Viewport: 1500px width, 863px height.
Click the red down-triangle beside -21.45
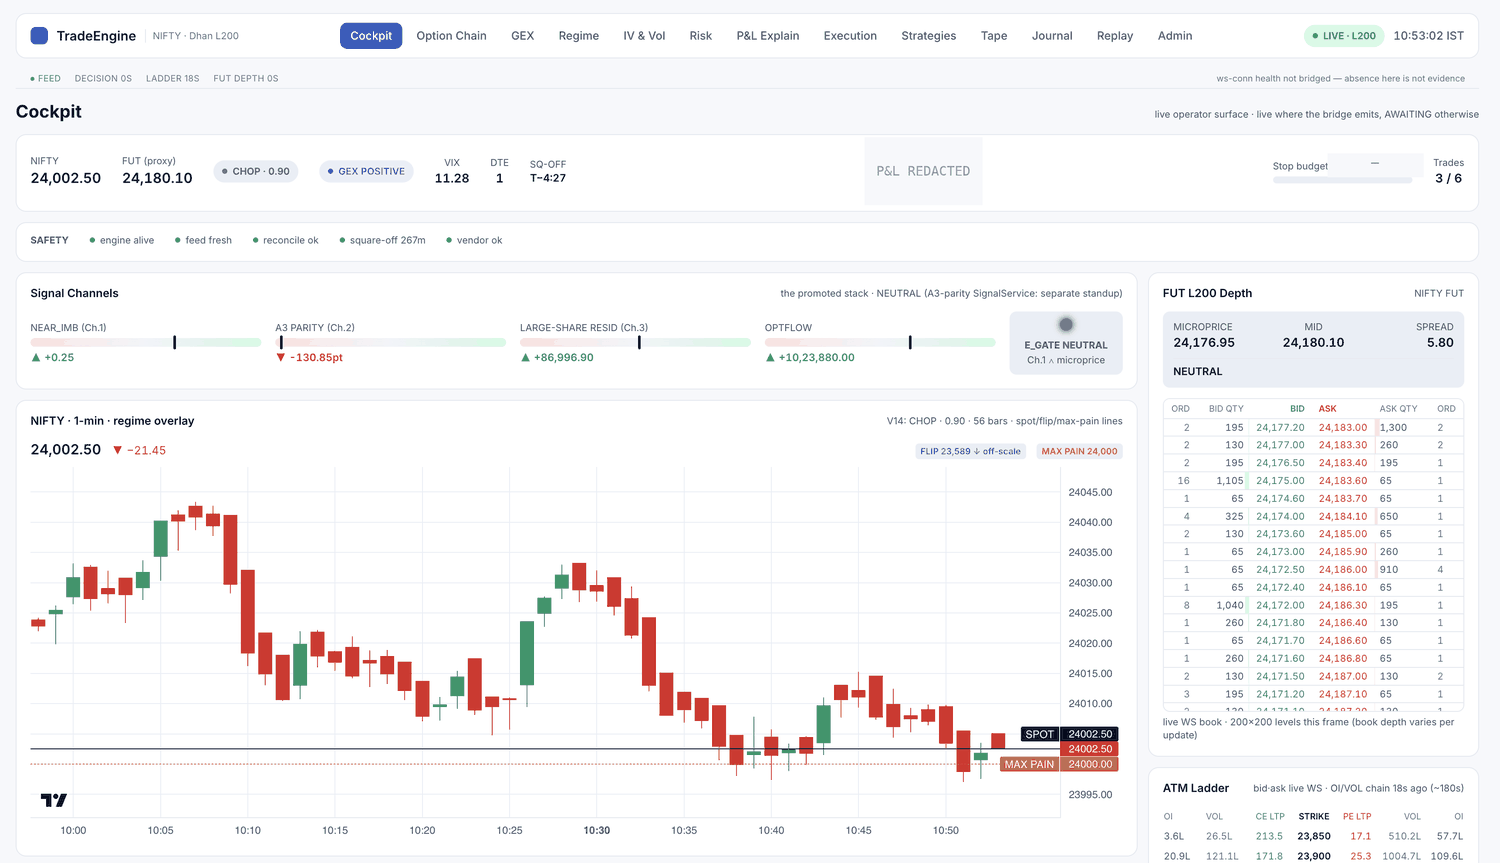117,450
